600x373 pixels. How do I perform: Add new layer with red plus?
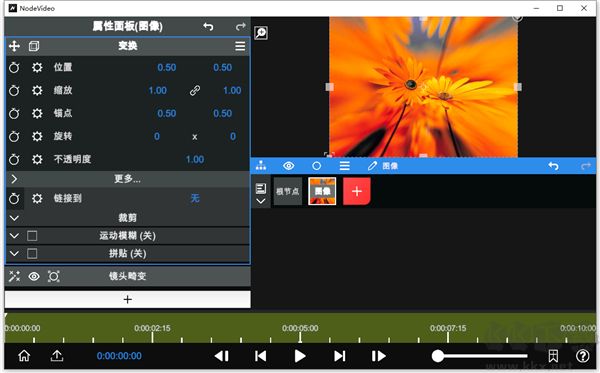tap(357, 191)
